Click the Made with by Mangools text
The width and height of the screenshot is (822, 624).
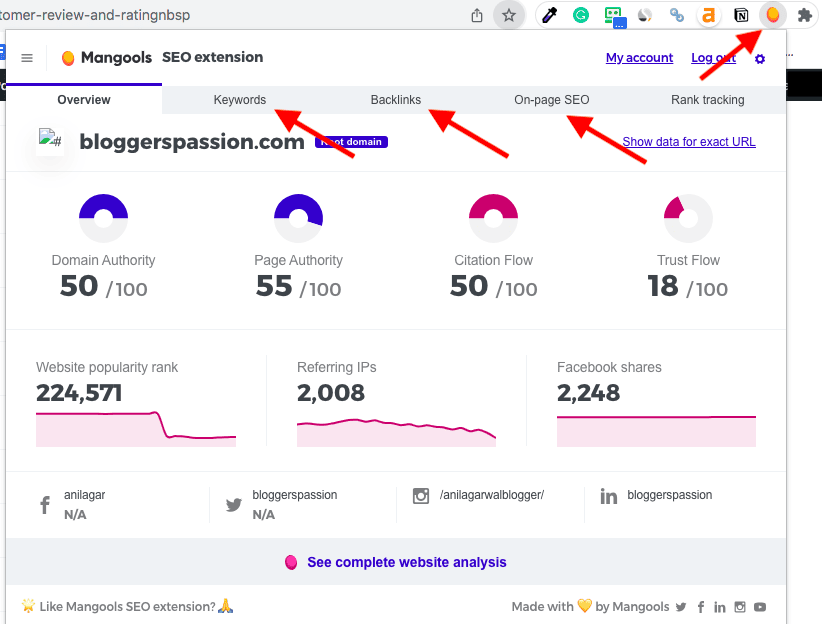coord(590,606)
